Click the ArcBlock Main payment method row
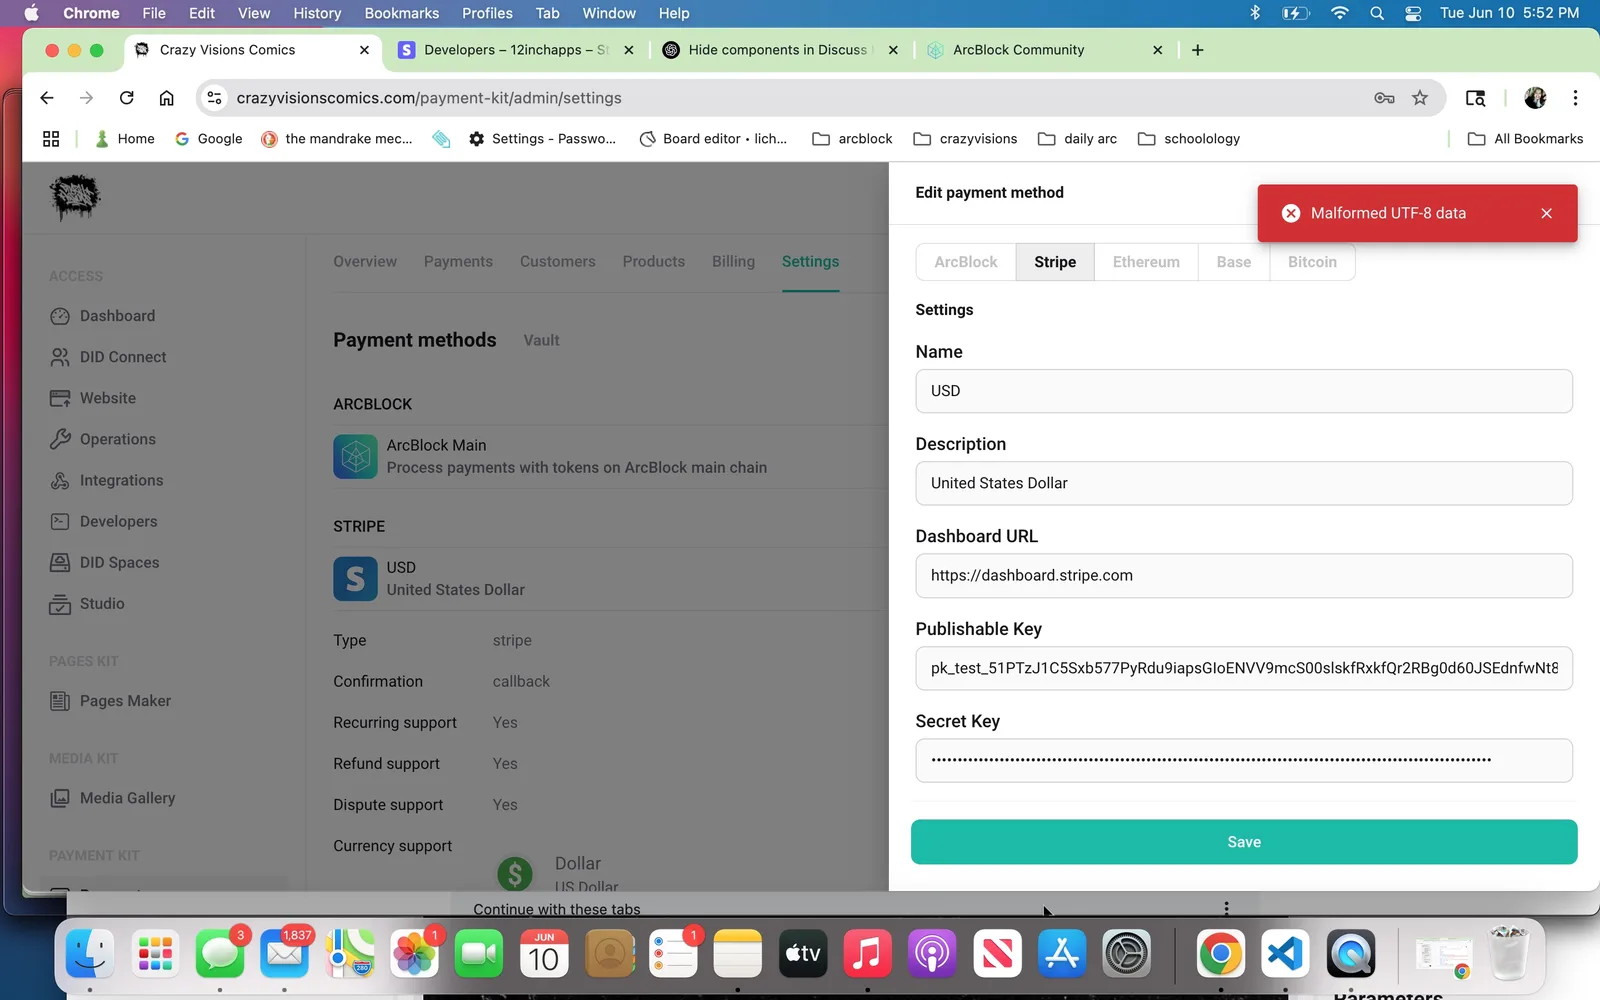This screenshot has width=1600, height=1000. click(x=610, y=457)
